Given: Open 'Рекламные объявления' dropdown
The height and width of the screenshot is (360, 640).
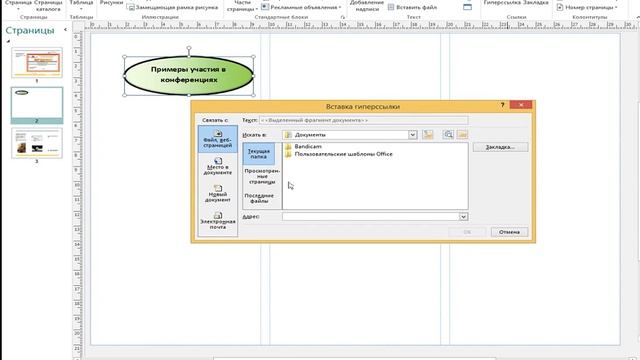Looking at the screenshot, I should pos(301,7).
